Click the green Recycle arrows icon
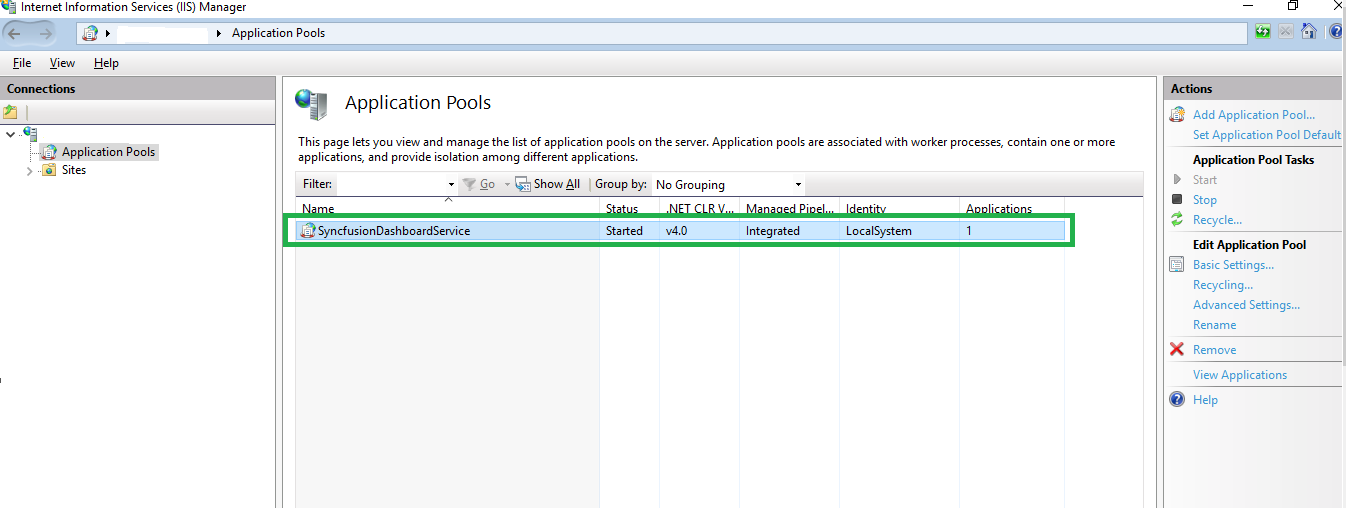 [x=1177, y=220]
